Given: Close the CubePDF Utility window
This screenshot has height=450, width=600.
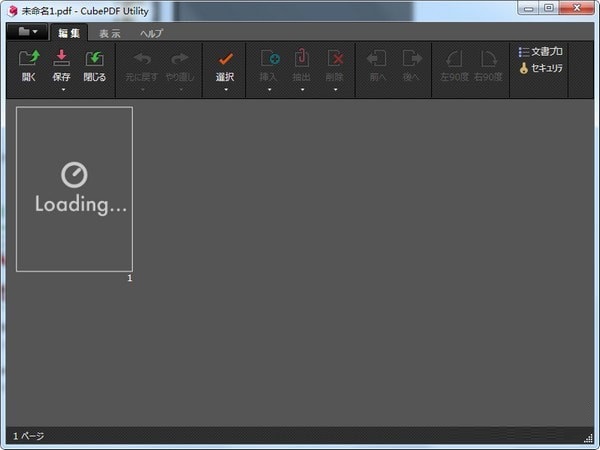Looking at the screenshot, I should pyautogui.click(x=577, y=8).
